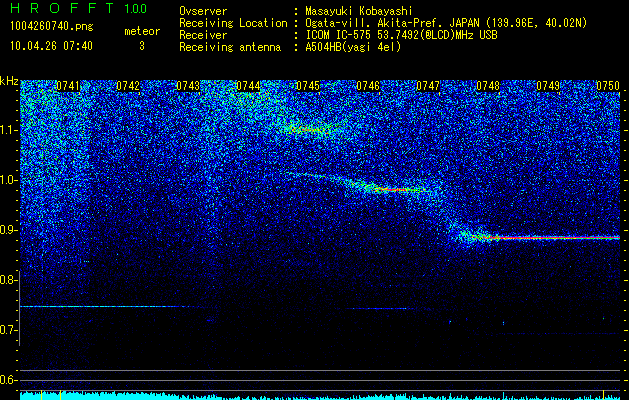Click the ICOM IC-575 receiver text

tap(401, 35)
